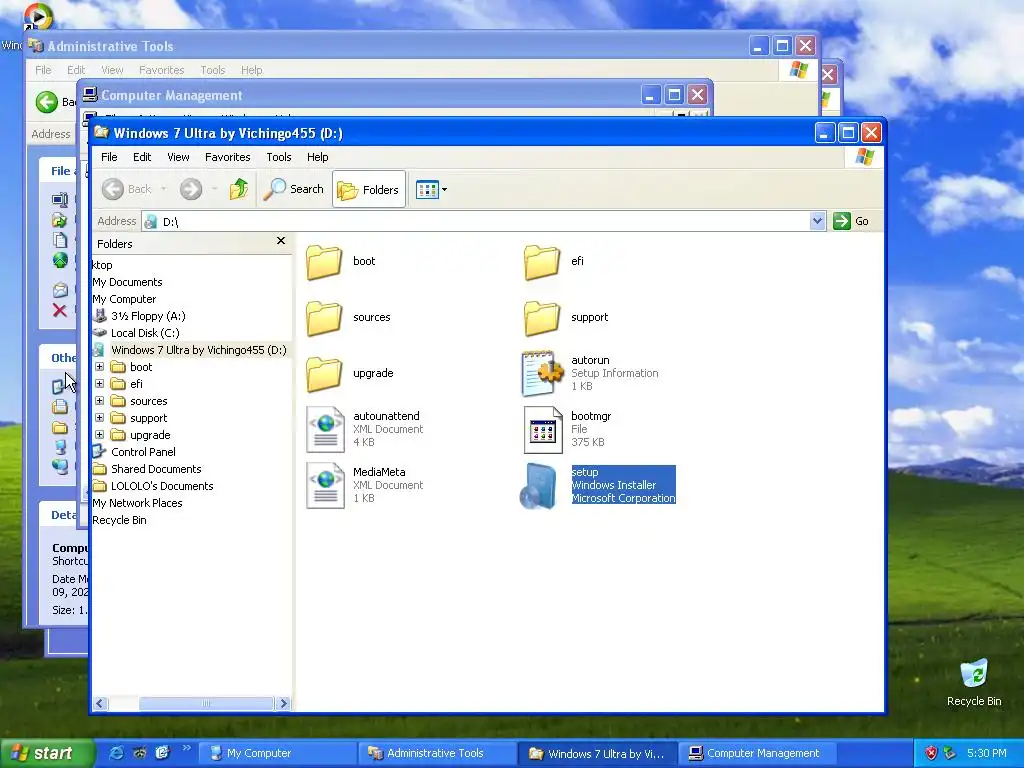This screenshot has width=1024, height=768.
Task: Open Help menu in Administrative Tools window
Action: point(251,70)
